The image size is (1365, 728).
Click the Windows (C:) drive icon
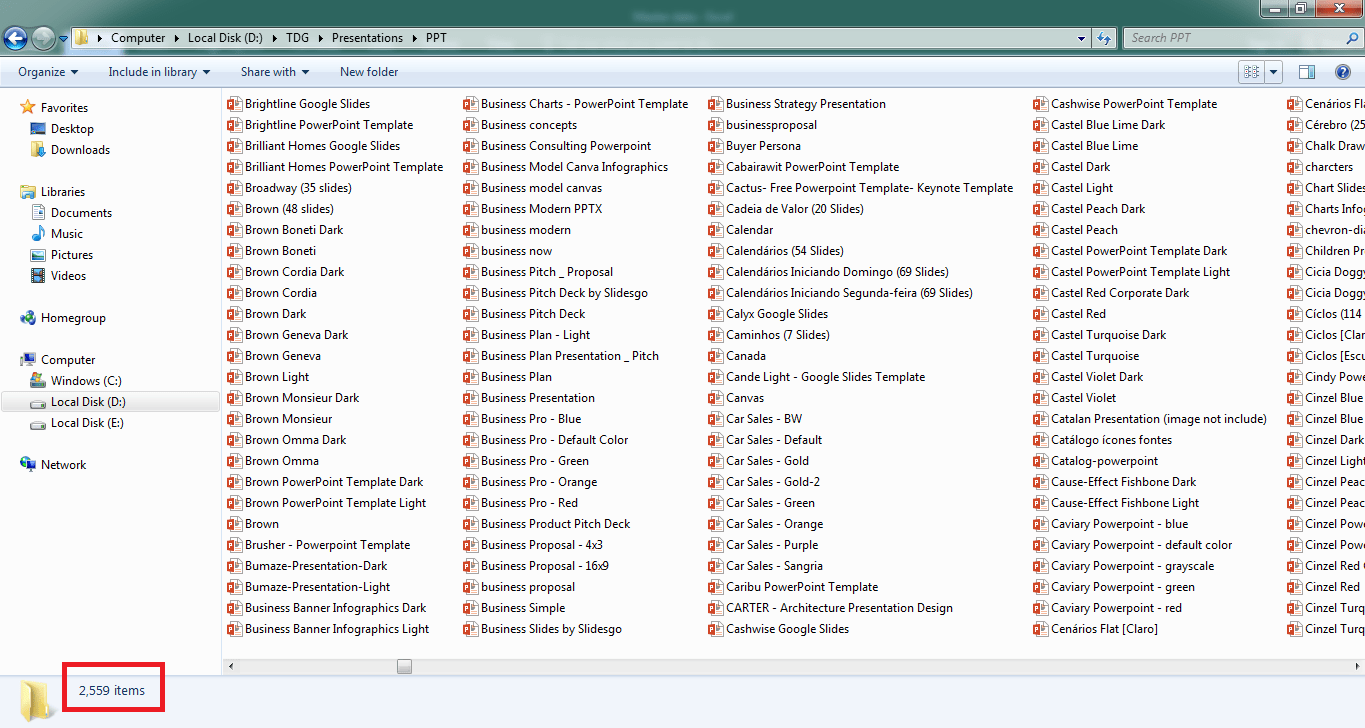[x=38, y=381]
